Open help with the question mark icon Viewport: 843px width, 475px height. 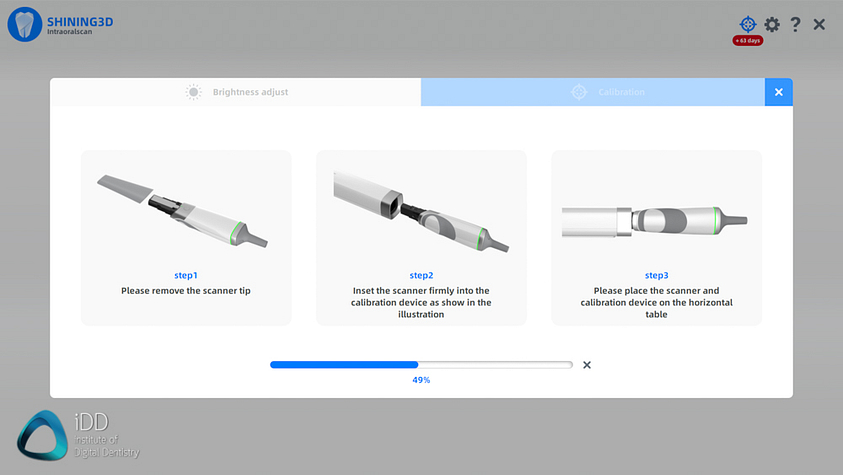[796, 24]
